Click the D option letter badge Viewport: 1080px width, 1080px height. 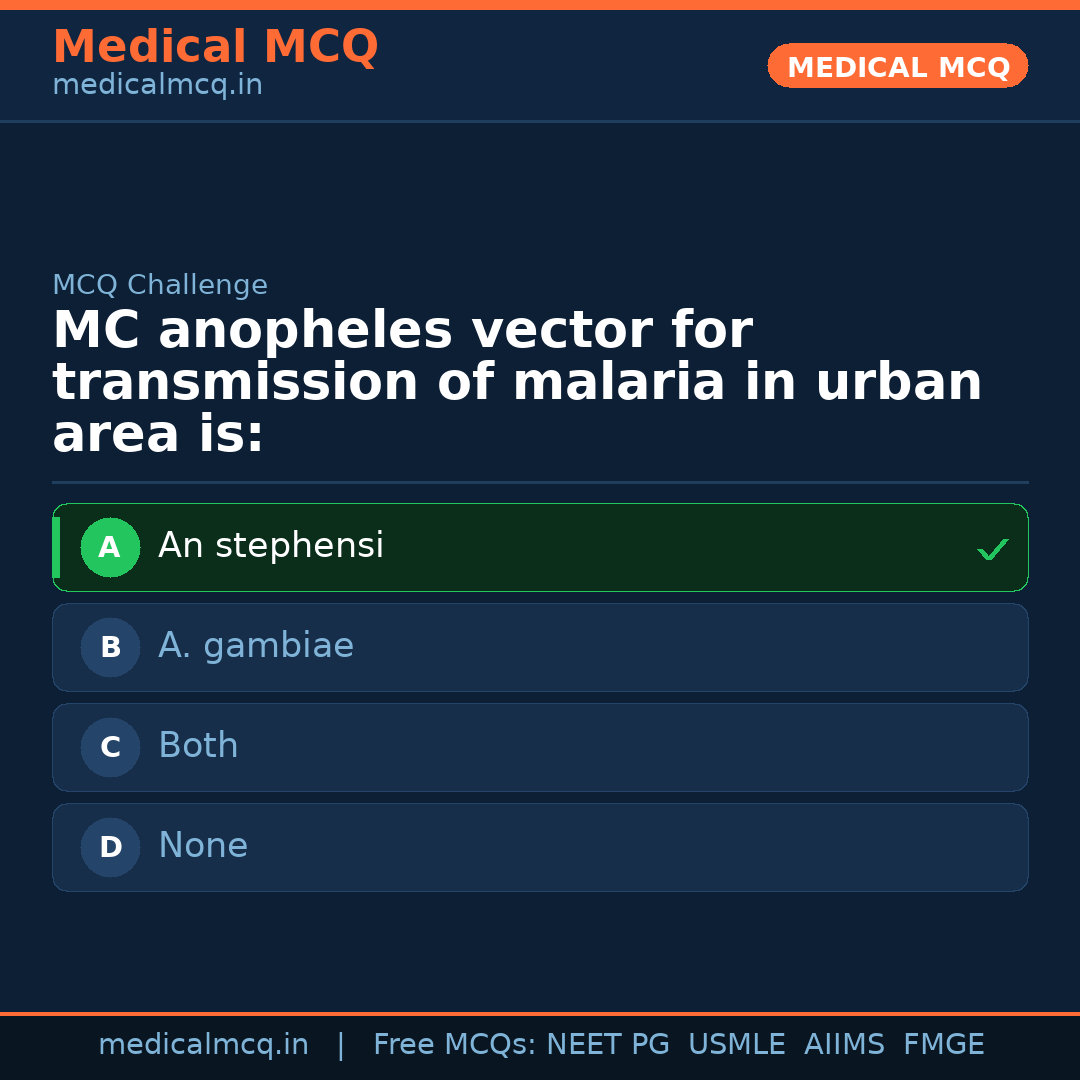click(x=110, y=847)
